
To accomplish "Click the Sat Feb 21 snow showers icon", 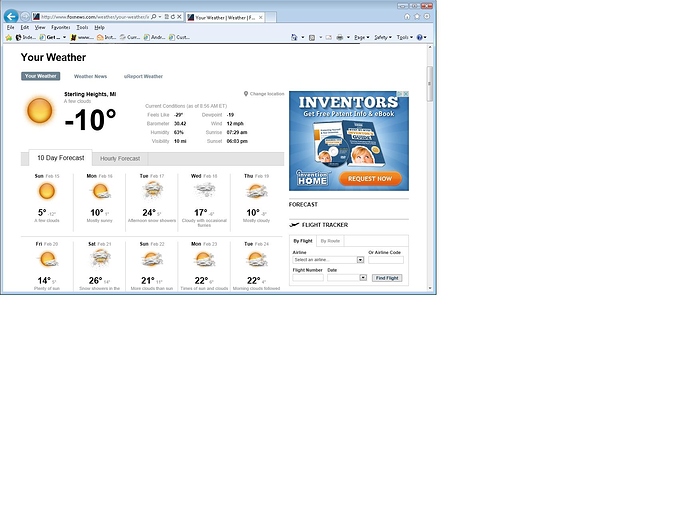I will tap(100, 259).
